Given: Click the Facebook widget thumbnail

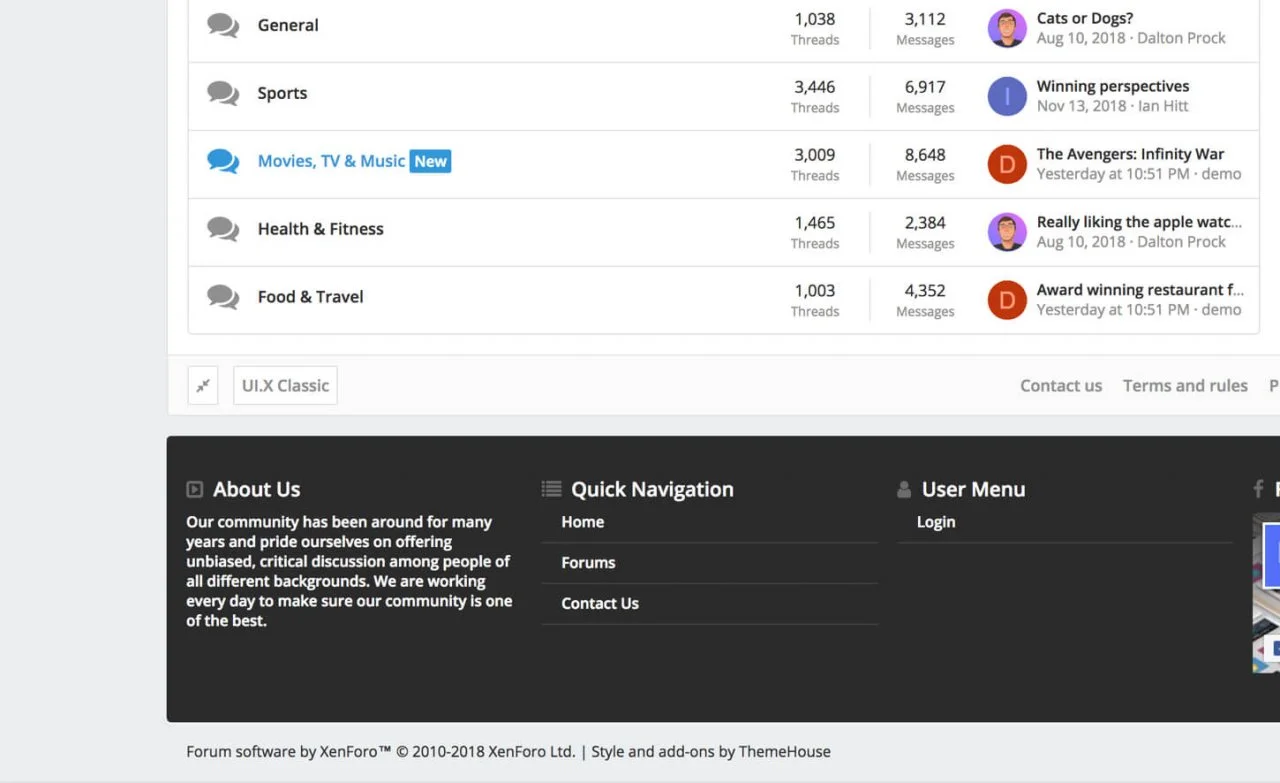Looking at the screenshot, I should click(x=1266, y=592).
